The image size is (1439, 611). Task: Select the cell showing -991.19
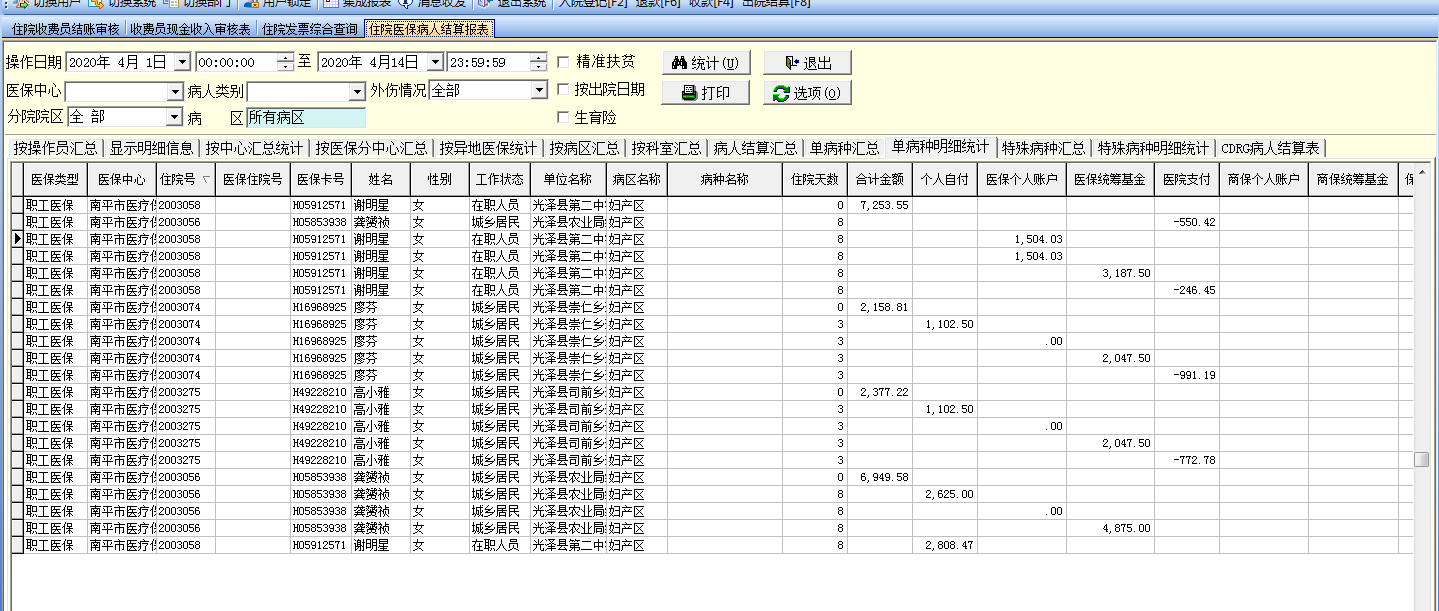point(1187,375)
